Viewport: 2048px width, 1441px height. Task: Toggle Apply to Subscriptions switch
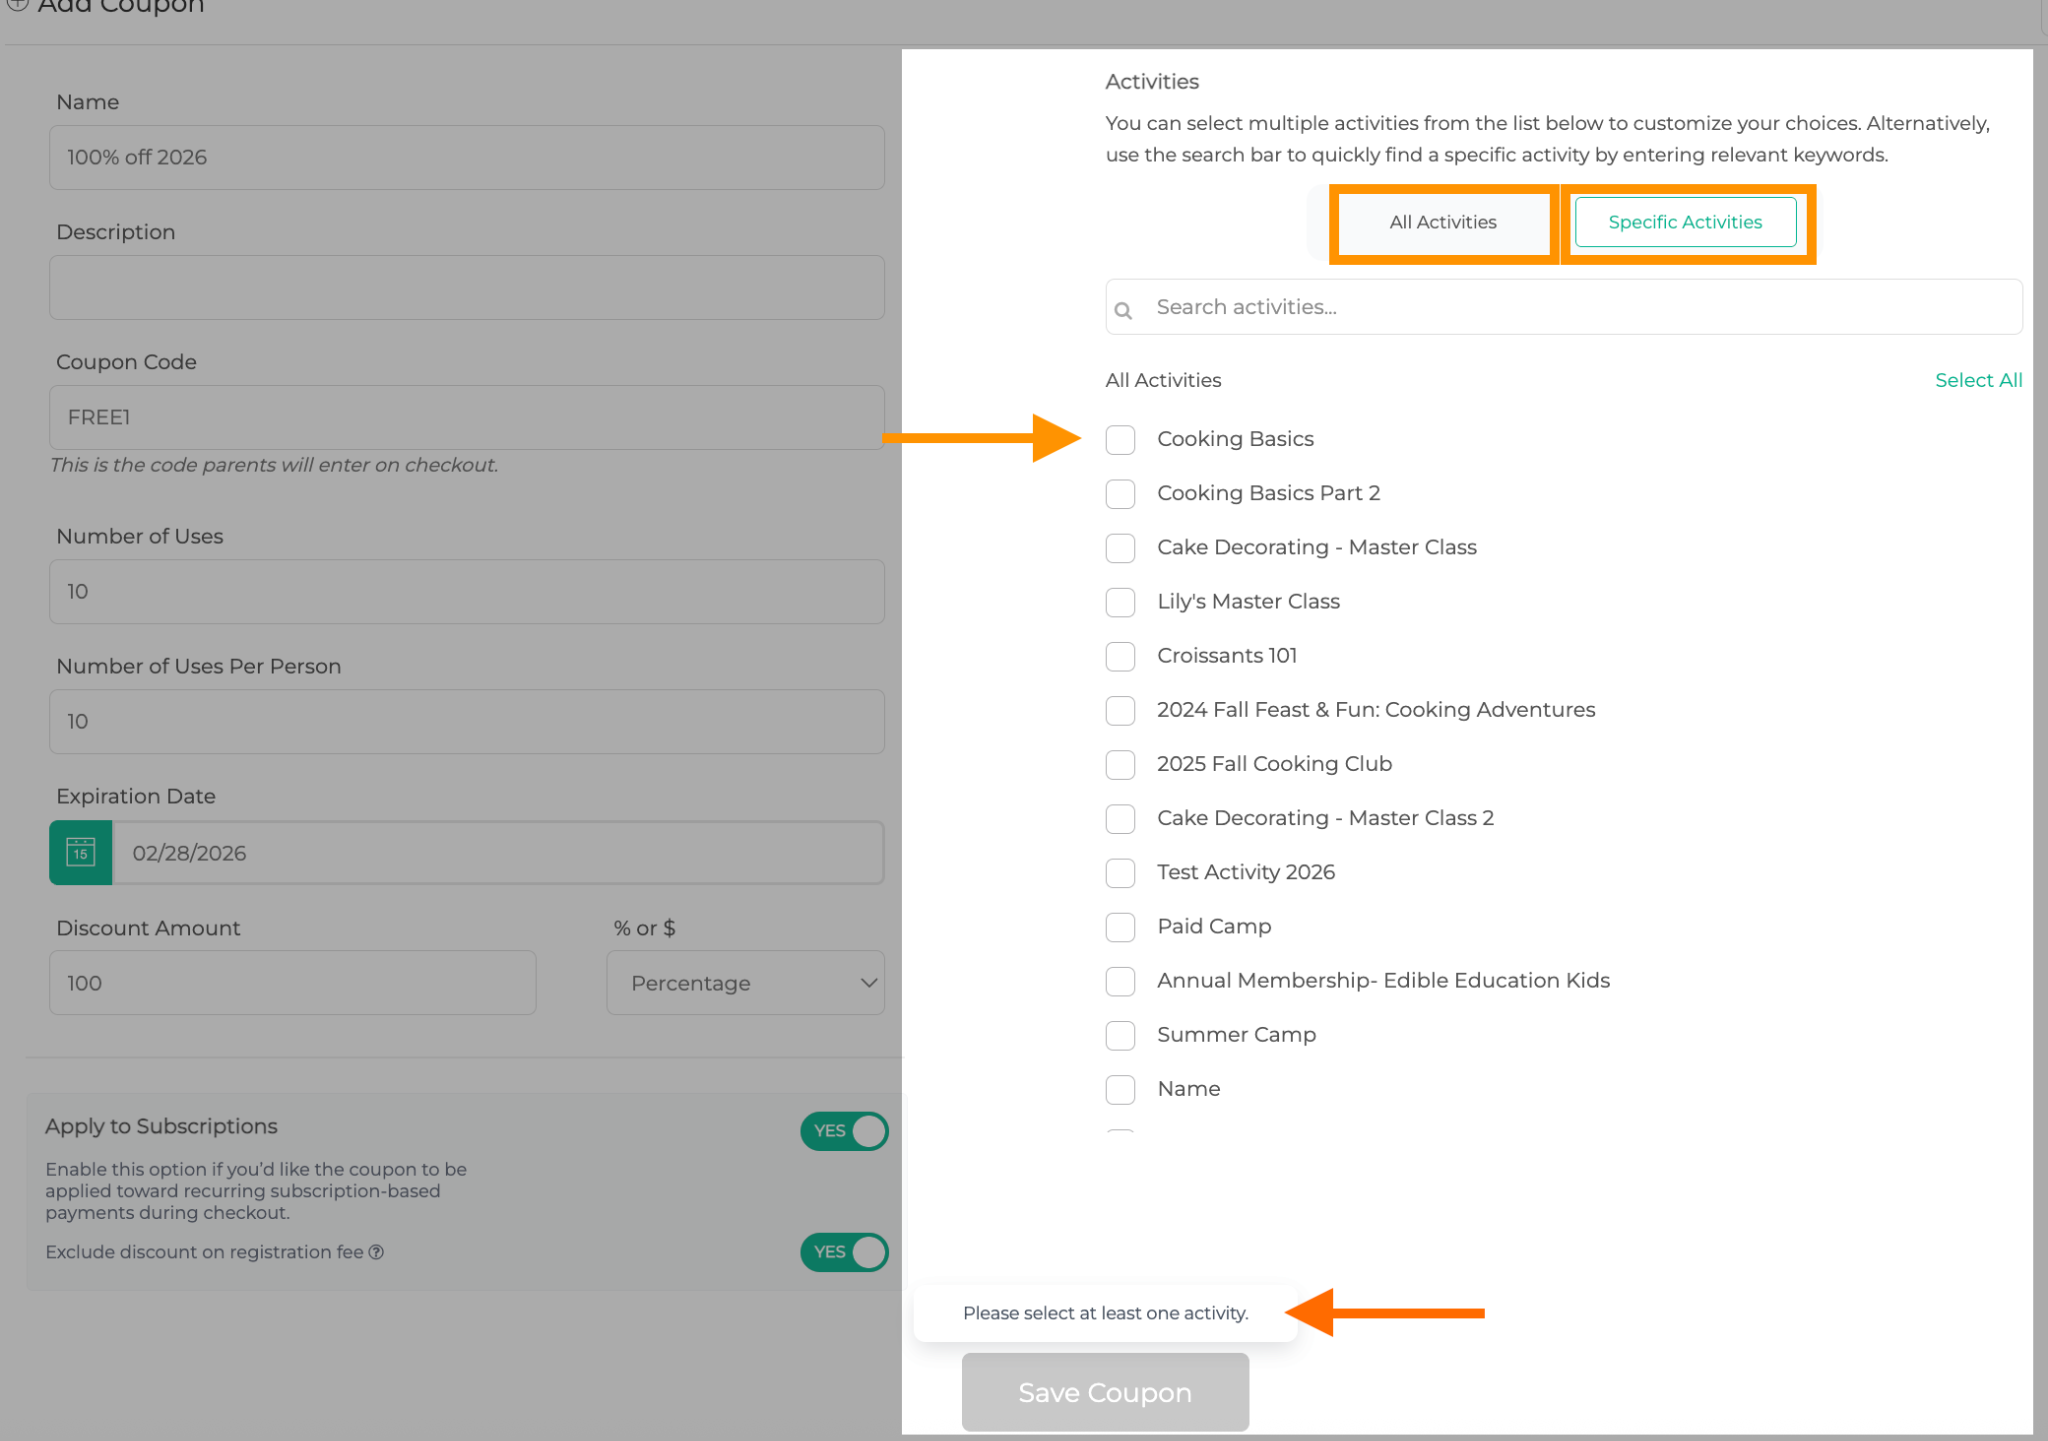844,1131
